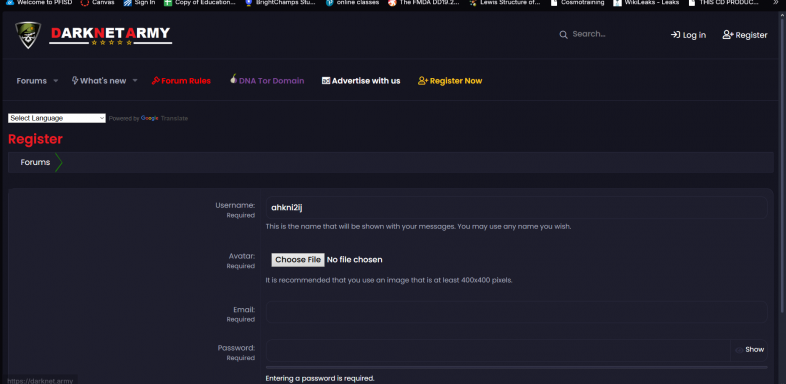This screenshot has height=384, width=786.
Task: Click into the Username field
Action: (516, 208)
